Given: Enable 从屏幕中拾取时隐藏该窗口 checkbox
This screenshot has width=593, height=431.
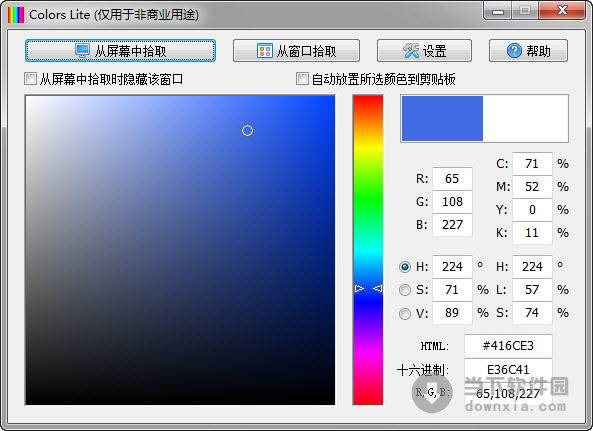Looking at the screenshot, I should coord(30,79).
